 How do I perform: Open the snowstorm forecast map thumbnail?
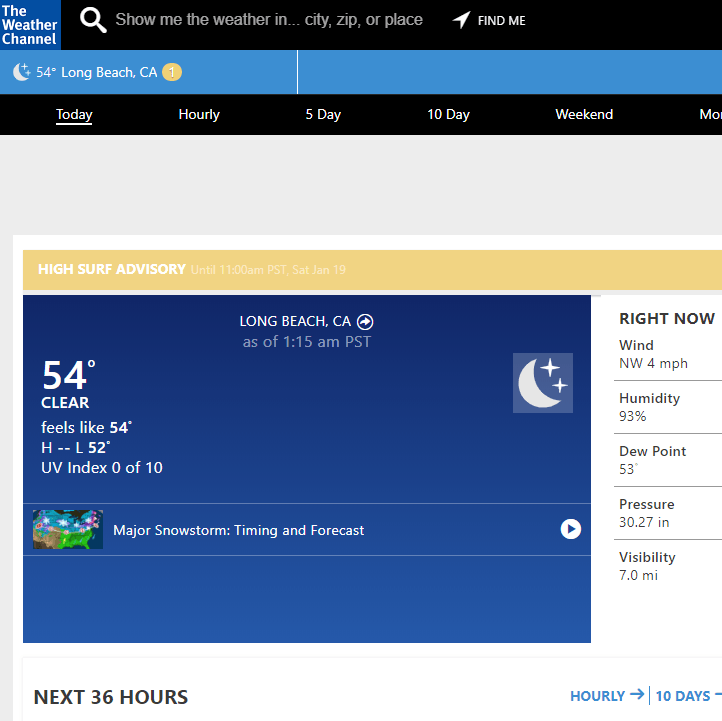click(68, 530)
